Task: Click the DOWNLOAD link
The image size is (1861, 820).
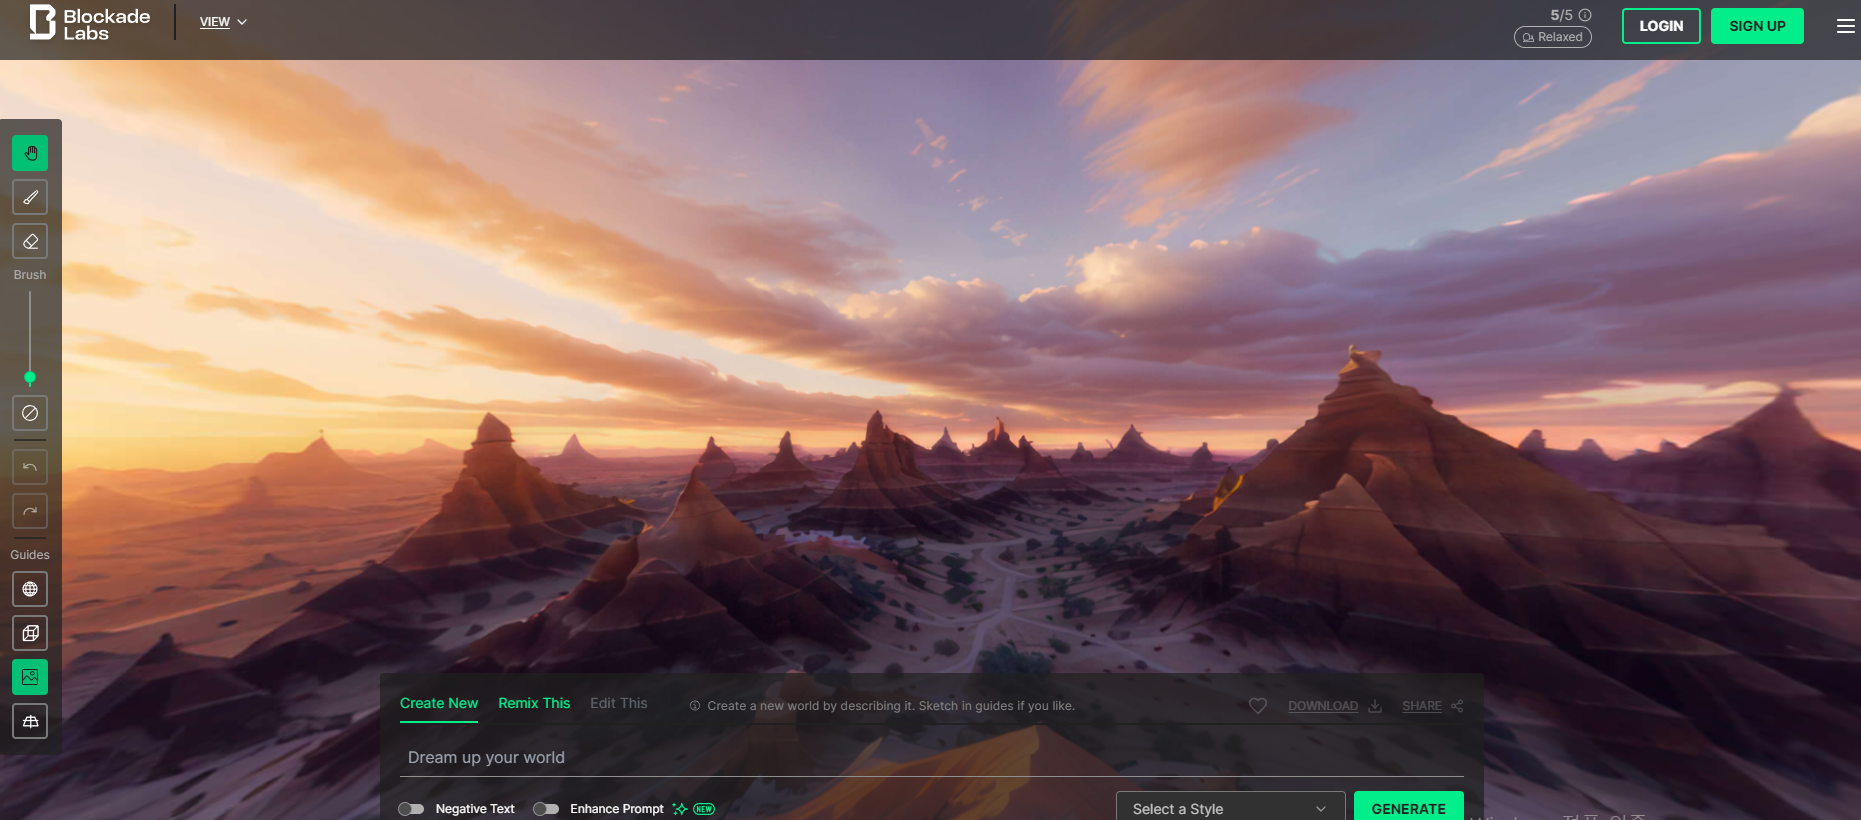Action: pyautogui.click(x=1322, y=706)
